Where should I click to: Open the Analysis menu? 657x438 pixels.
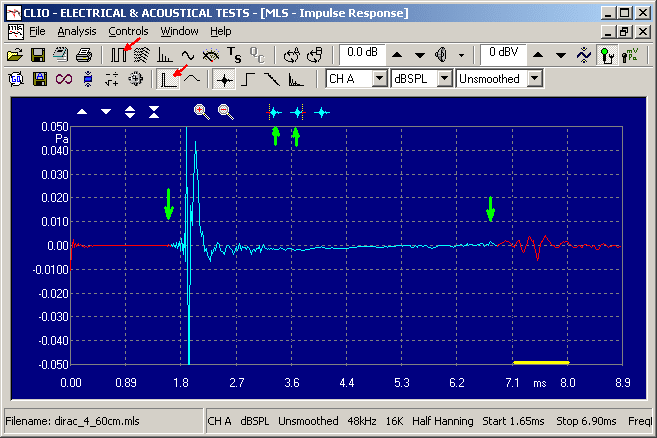[x=77, y=31]
